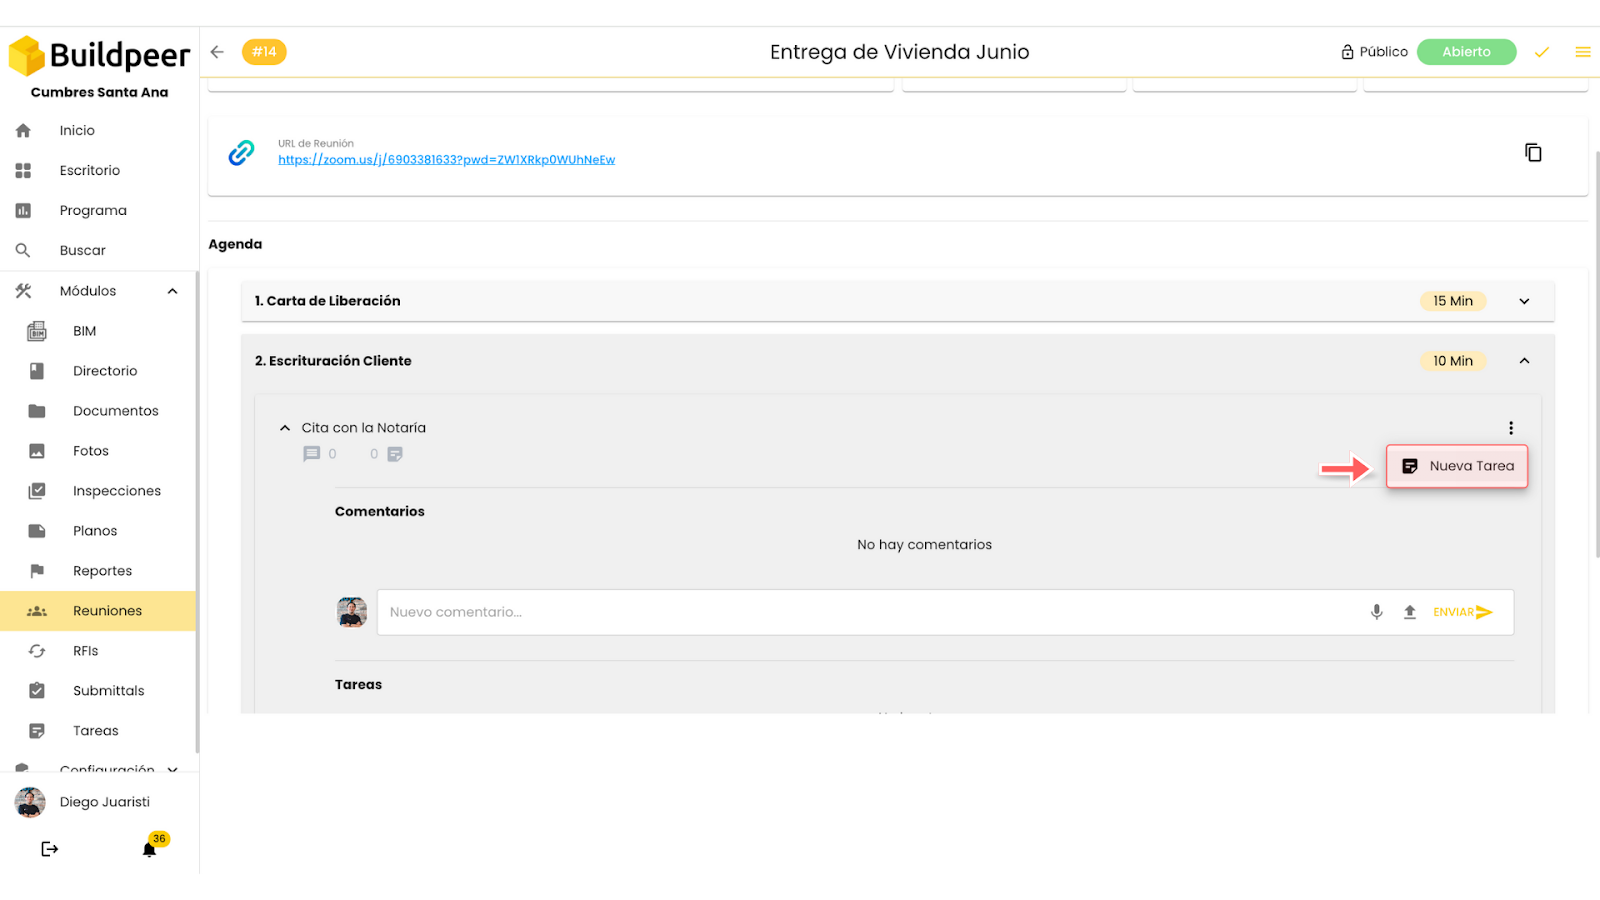Click the 15 Min duration badge

1453,301
